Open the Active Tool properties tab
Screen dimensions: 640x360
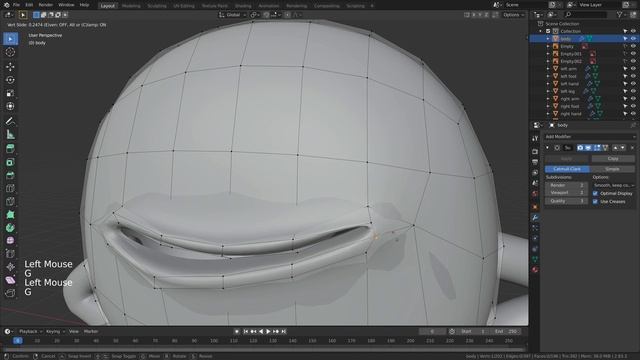(x=535, y=139)
